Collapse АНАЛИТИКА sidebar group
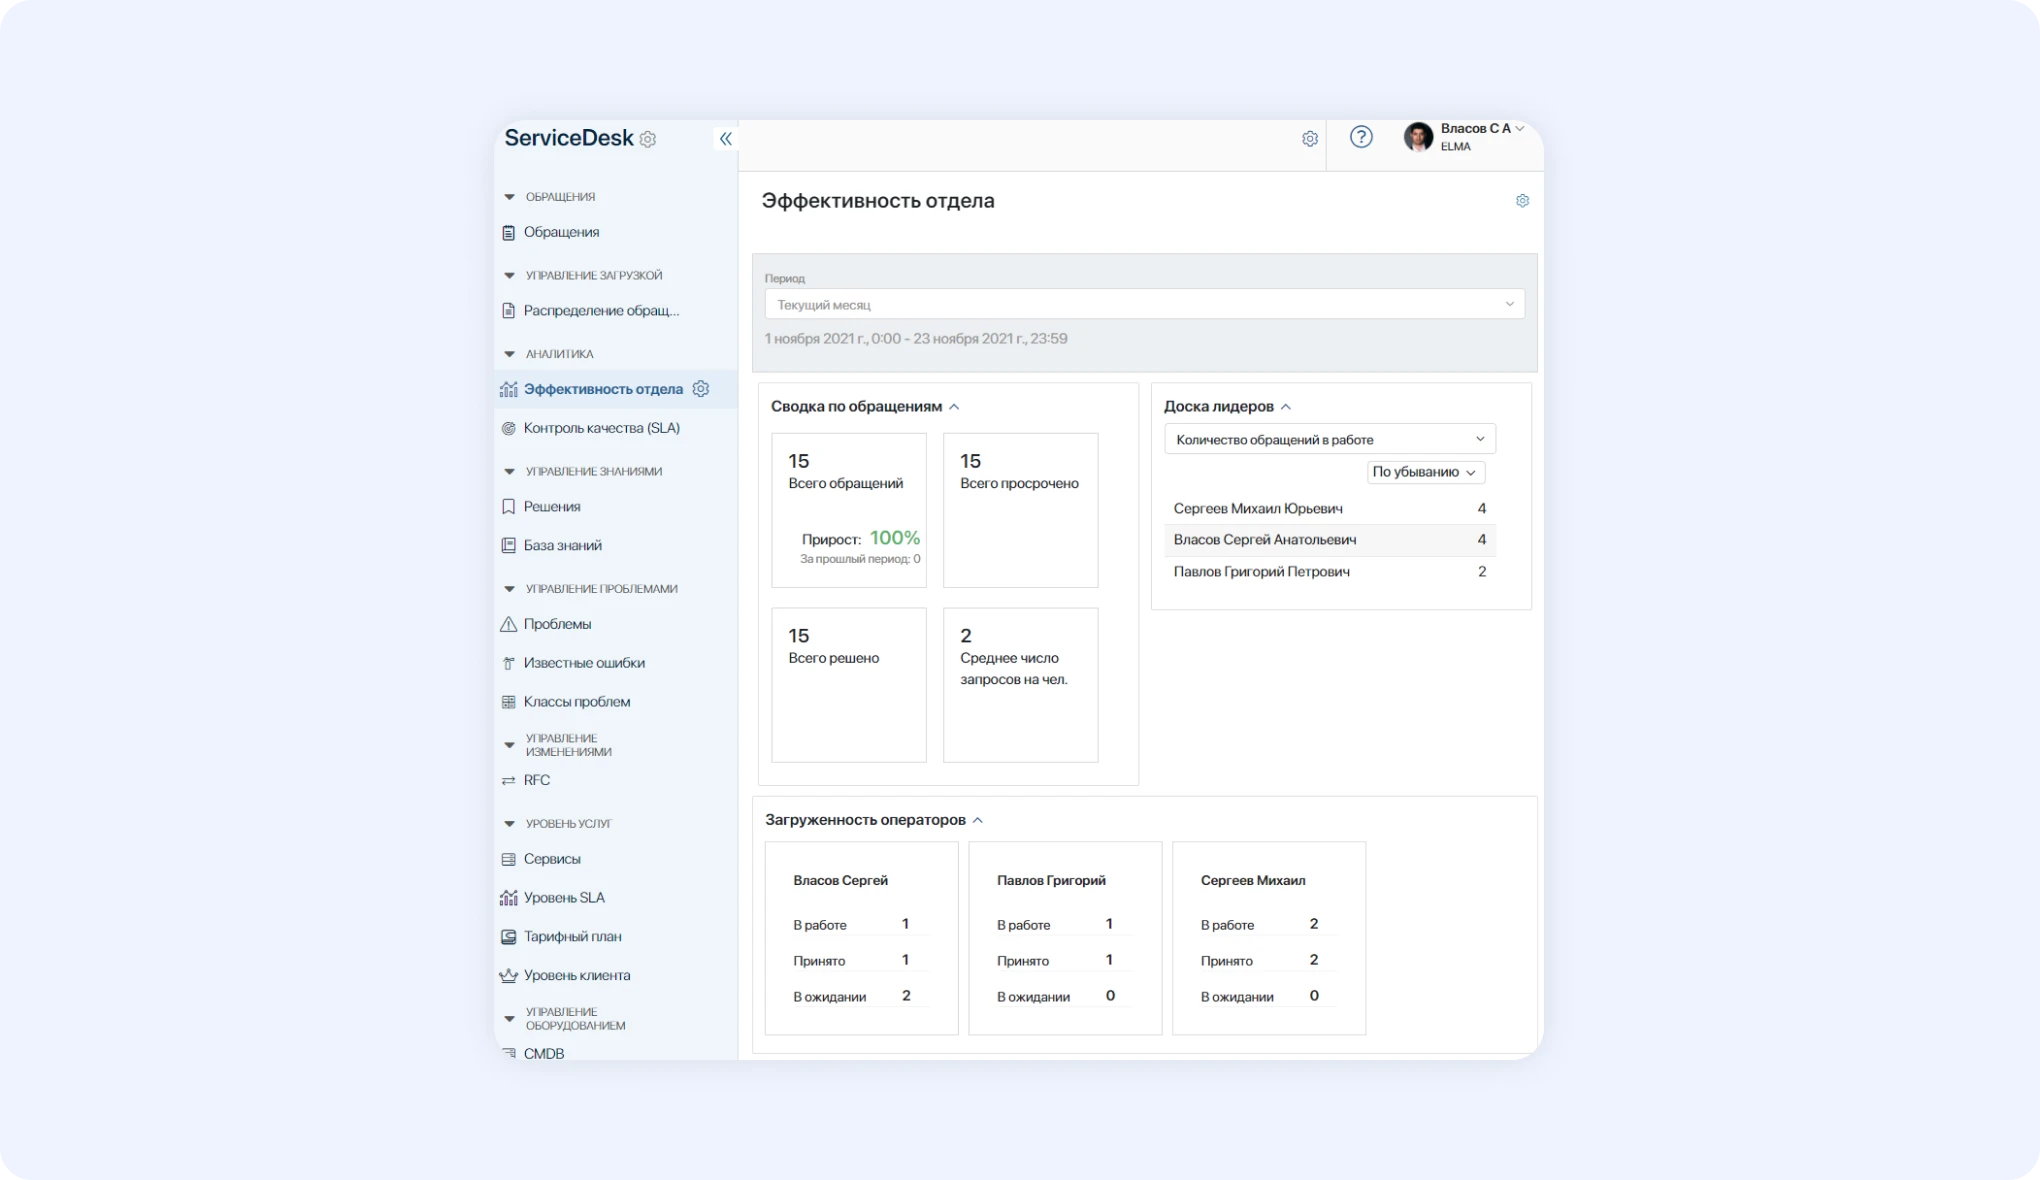Image resolution: width=2040 pixels, height=1180 pixels. point(509,354)
